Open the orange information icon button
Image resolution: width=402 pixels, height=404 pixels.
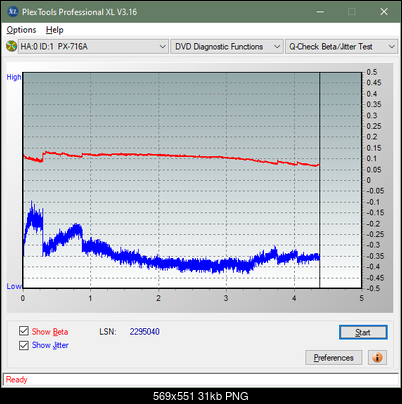(377, 358)
